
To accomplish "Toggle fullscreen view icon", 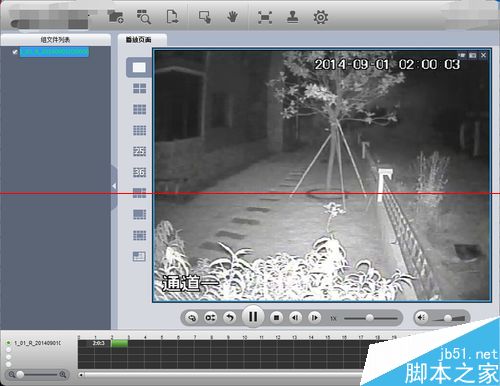I will (265, 17).
